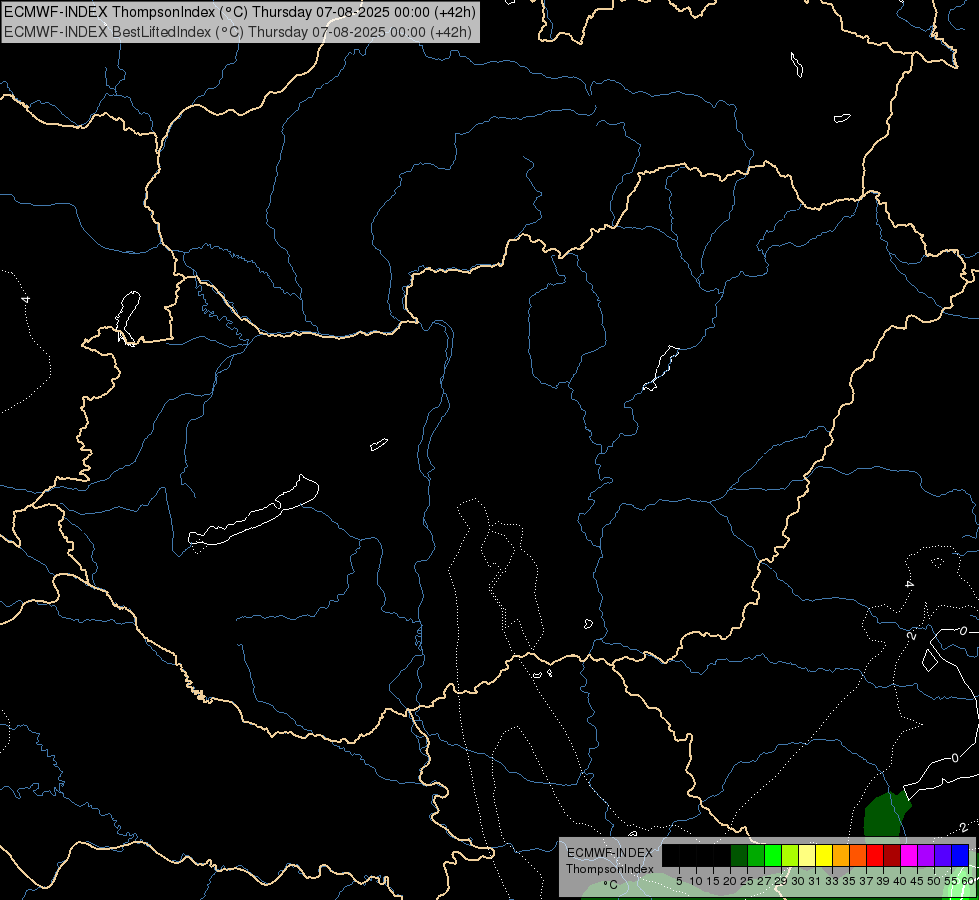Click the legend scale value 20
This screenshot has width=979, height=900.
tap(731, 881)
